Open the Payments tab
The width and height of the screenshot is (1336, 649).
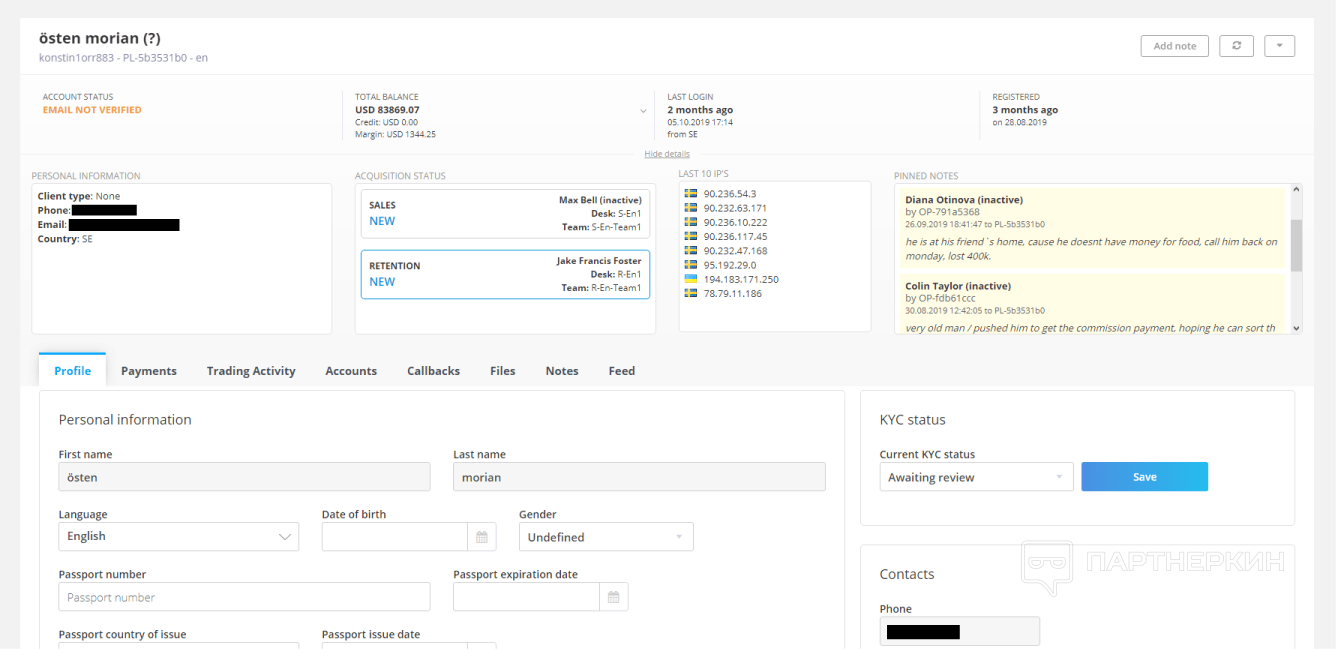click(149, 371)
